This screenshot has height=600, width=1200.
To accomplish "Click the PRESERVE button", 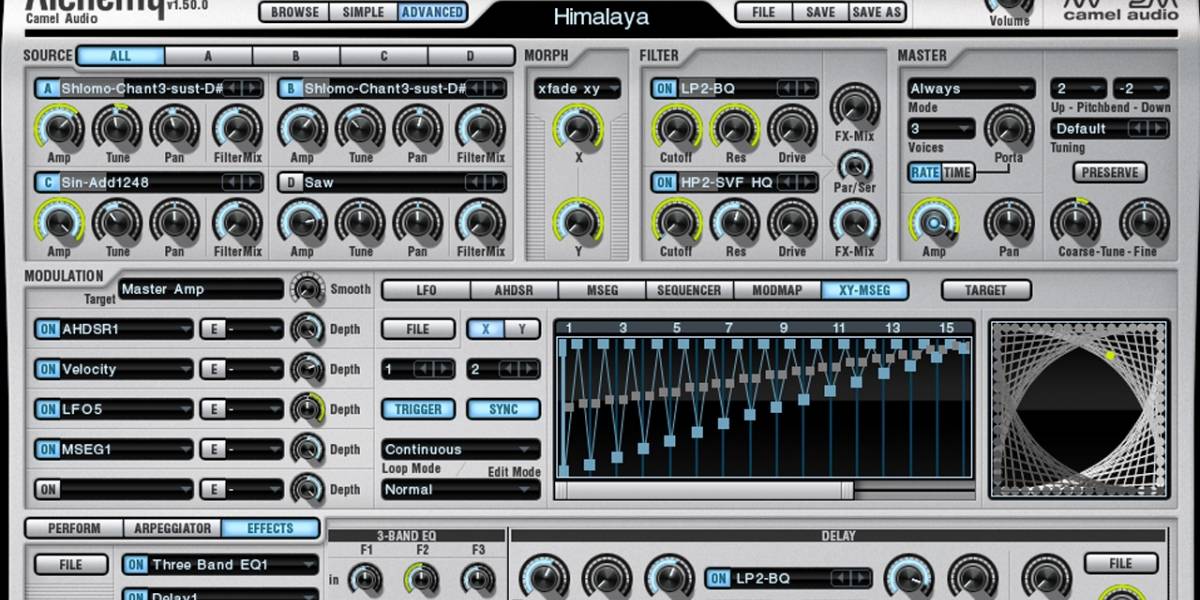I will [x=1110, y=172].
